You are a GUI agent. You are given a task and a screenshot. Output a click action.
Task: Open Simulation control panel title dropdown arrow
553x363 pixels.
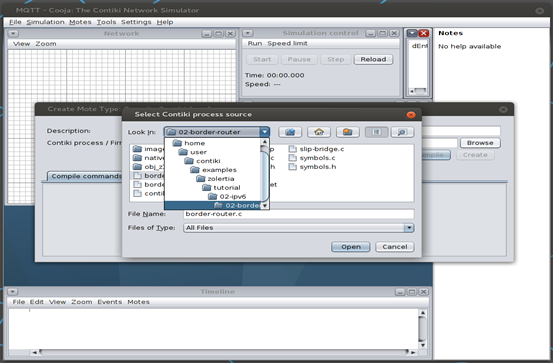[248, 33]
